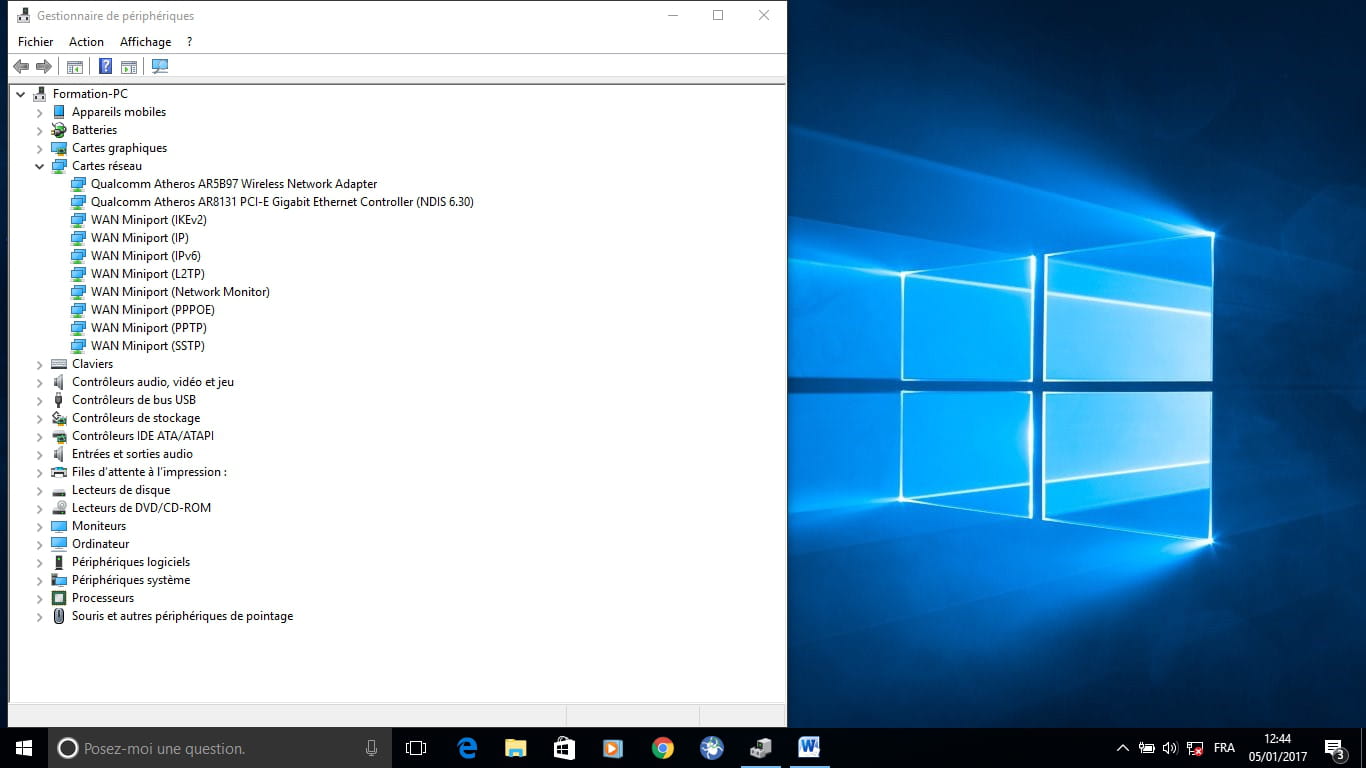Select WAN Miniport (Network Monitor)

(x=180, y=292)
